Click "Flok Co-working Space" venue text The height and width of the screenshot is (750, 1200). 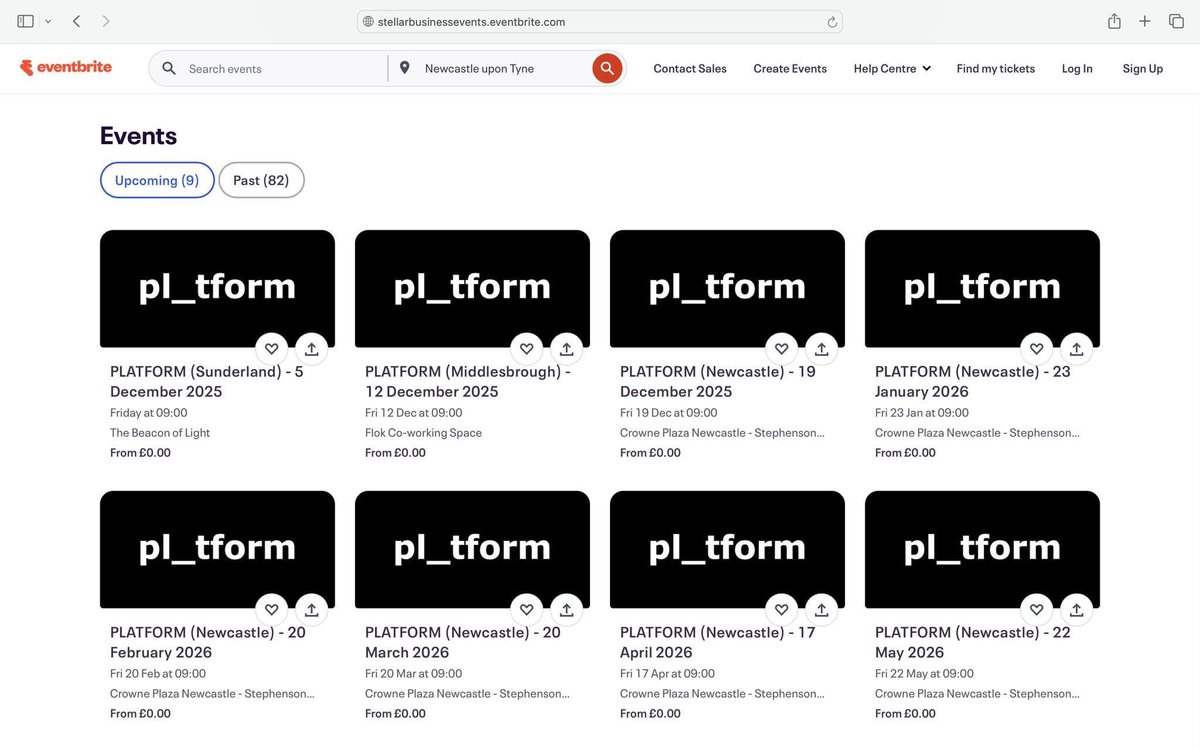(x=423, y=433)
